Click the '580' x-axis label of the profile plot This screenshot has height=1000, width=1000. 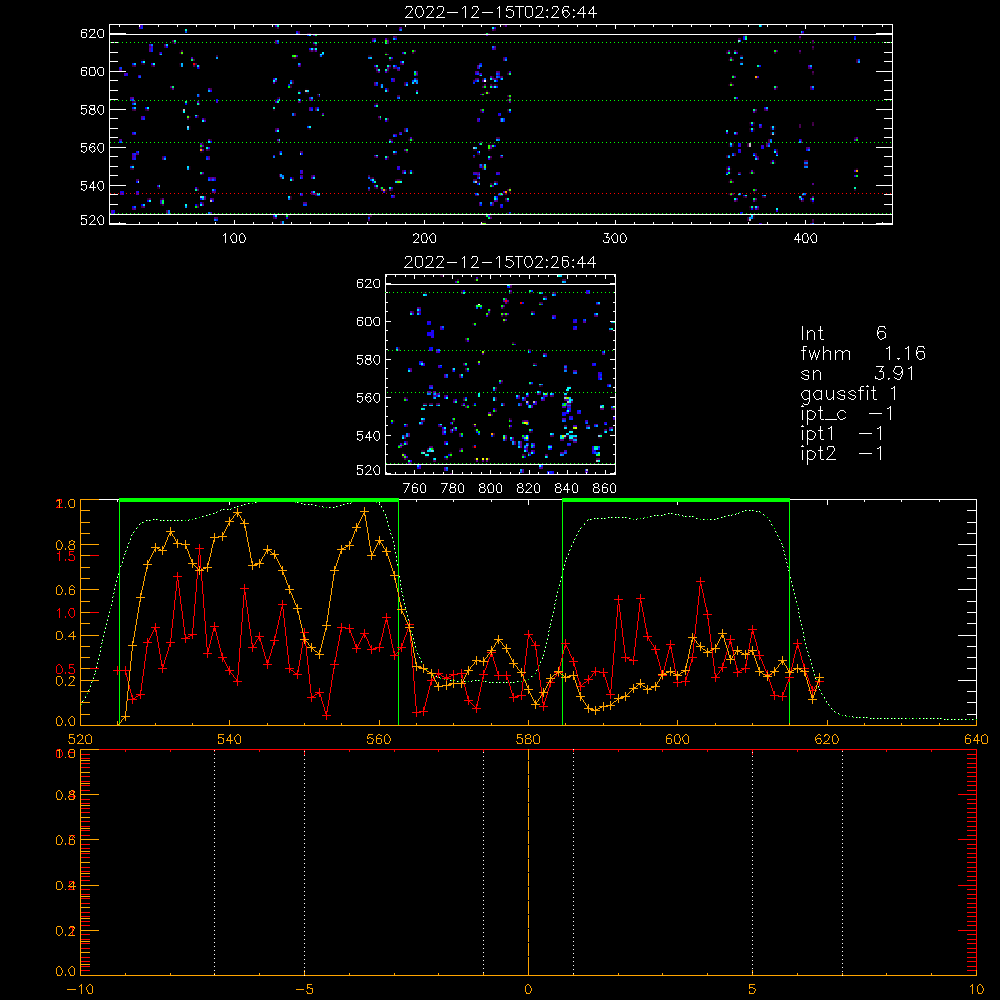(x=528, y=739)
